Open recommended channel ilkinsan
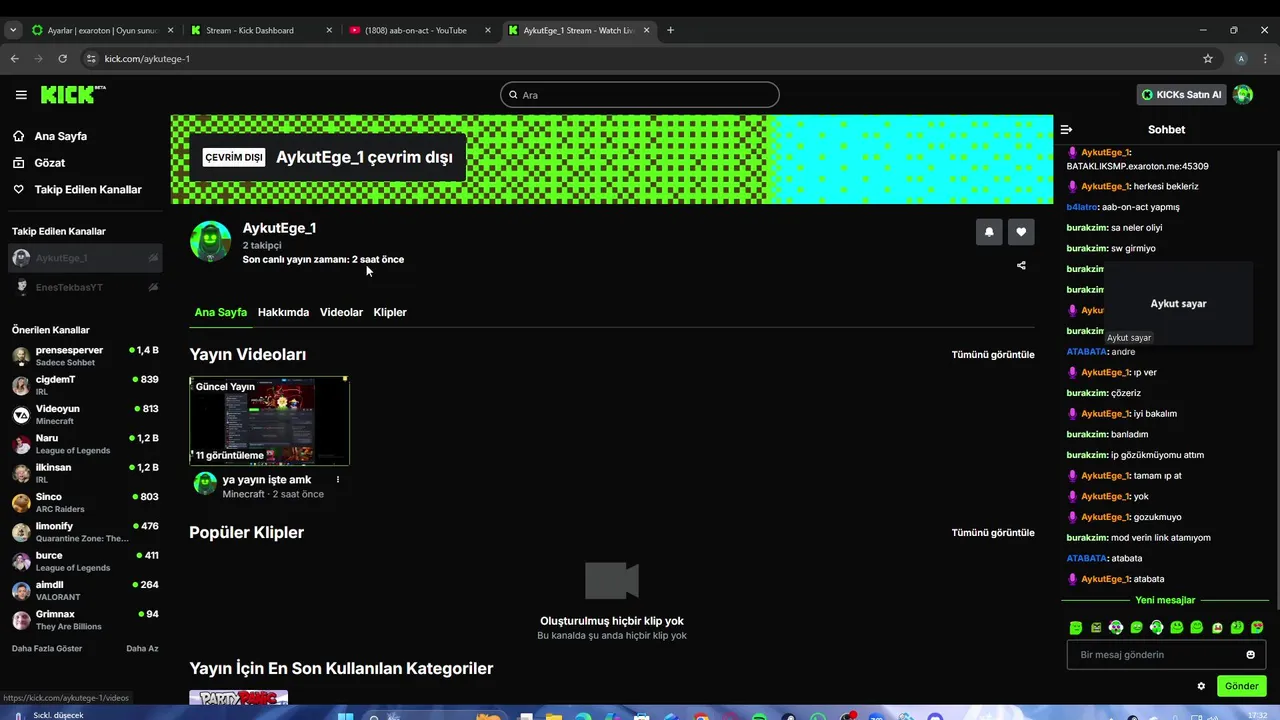Viewport: 1280px width, 720px height. pyautogui.click(x=85, y=473)
